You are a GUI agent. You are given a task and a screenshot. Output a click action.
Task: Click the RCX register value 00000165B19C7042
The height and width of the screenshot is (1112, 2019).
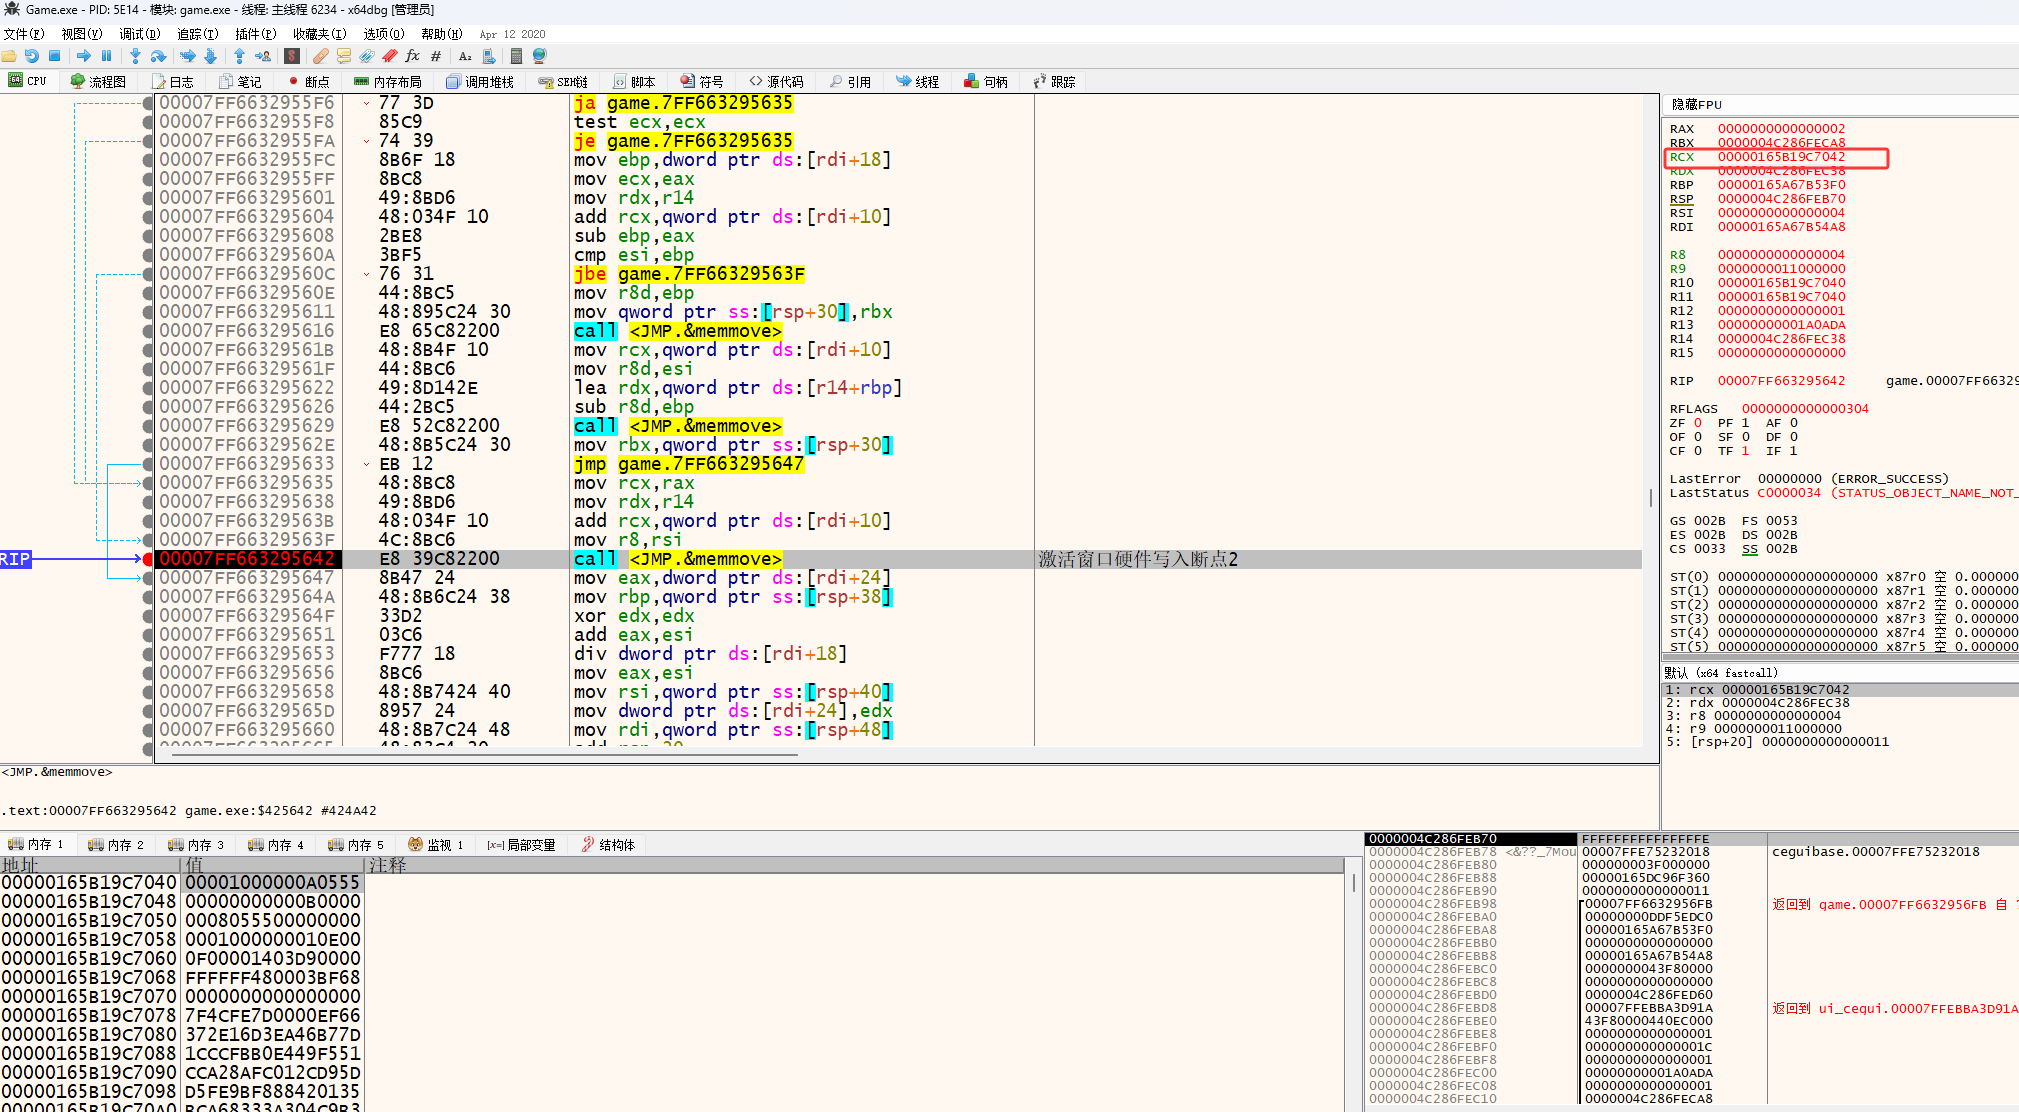click(1781, 157)
